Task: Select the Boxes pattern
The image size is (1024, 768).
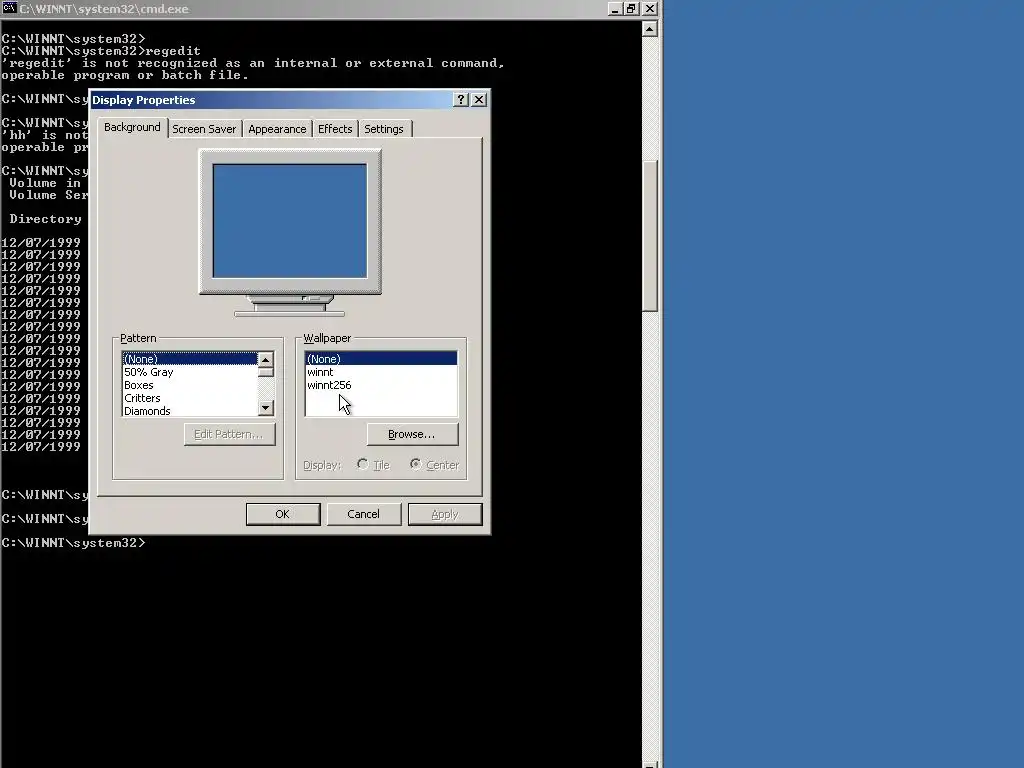Action: coord(190,385)
